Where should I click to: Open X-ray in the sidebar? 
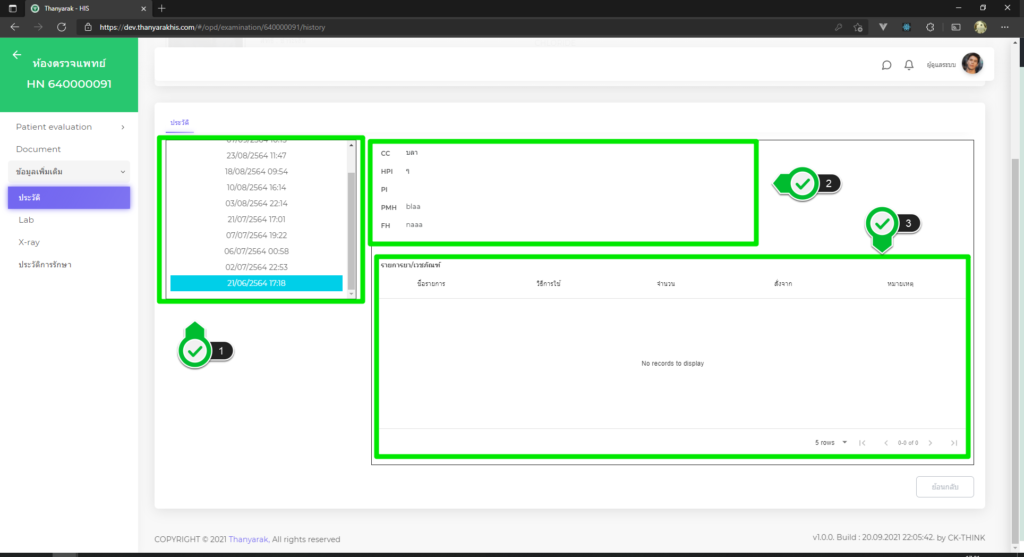[29, 242]
